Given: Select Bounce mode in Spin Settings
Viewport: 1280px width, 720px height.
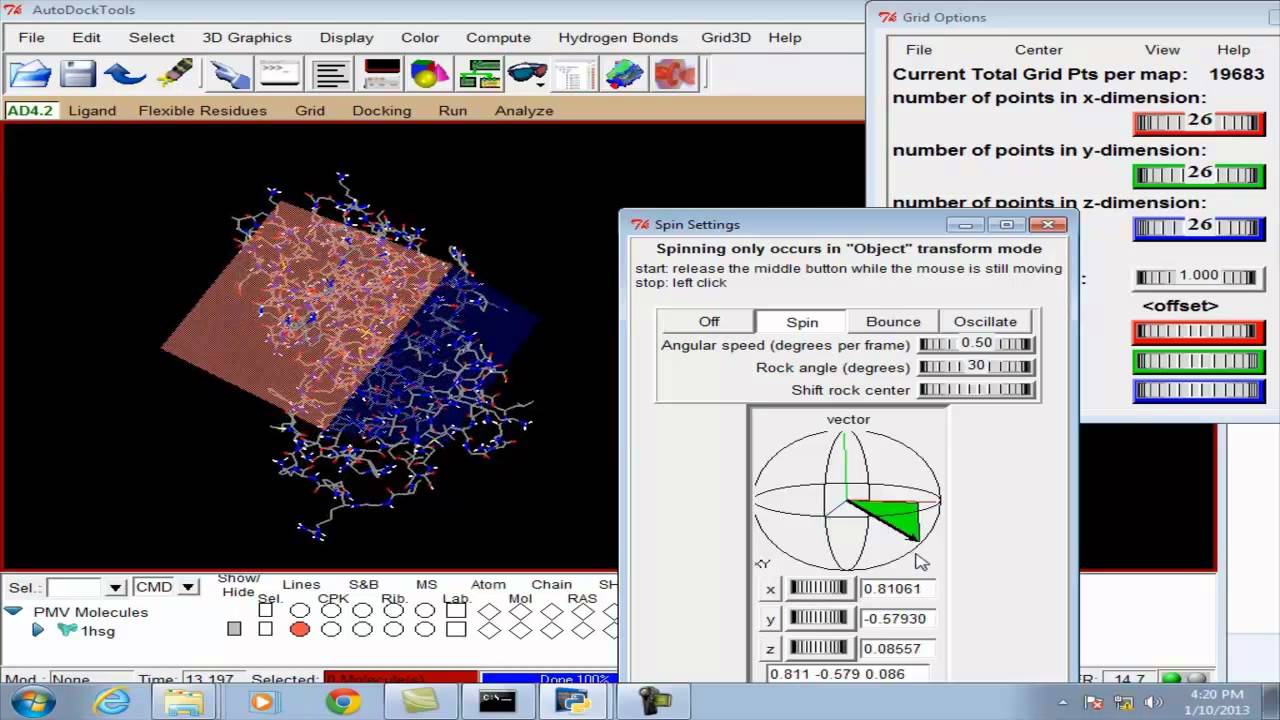Looking at the screenshot, I should 893,321.
